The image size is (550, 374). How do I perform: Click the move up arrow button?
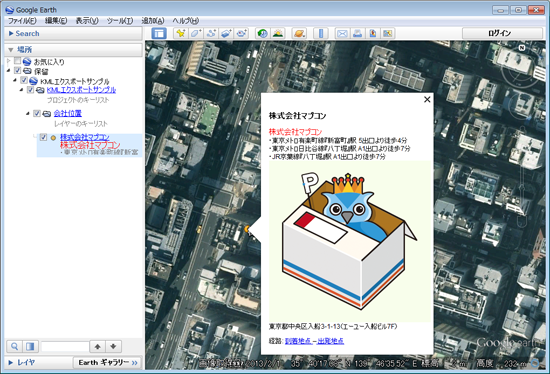coord(98,347)
